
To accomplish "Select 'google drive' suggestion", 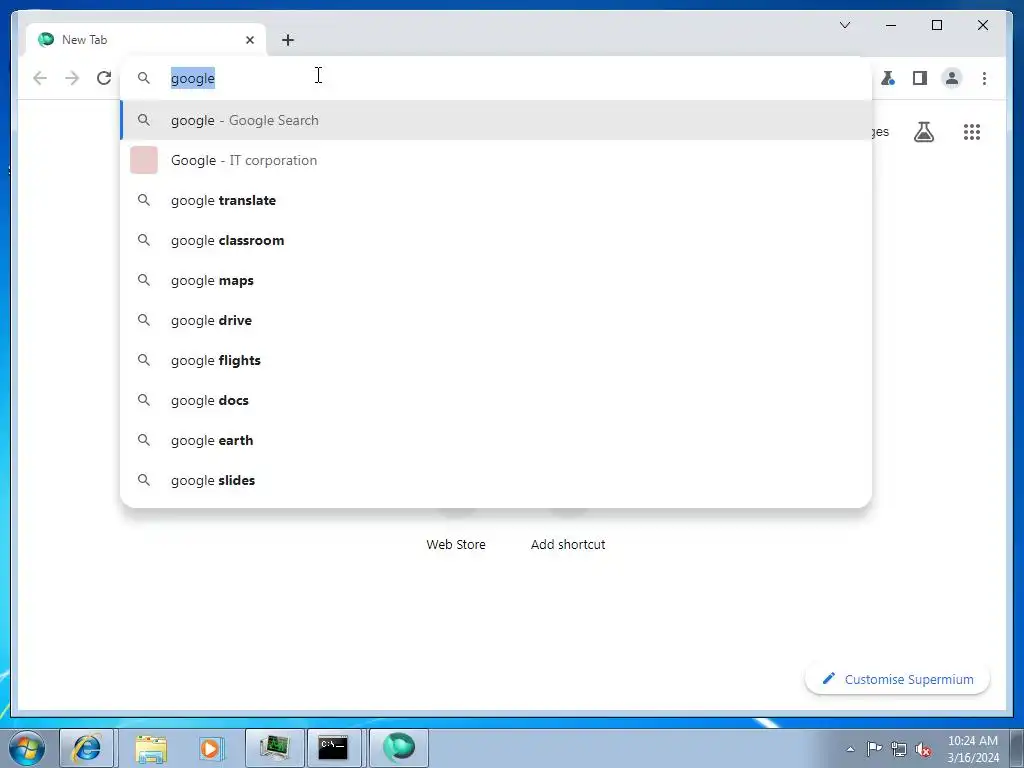I will (496, 320).
